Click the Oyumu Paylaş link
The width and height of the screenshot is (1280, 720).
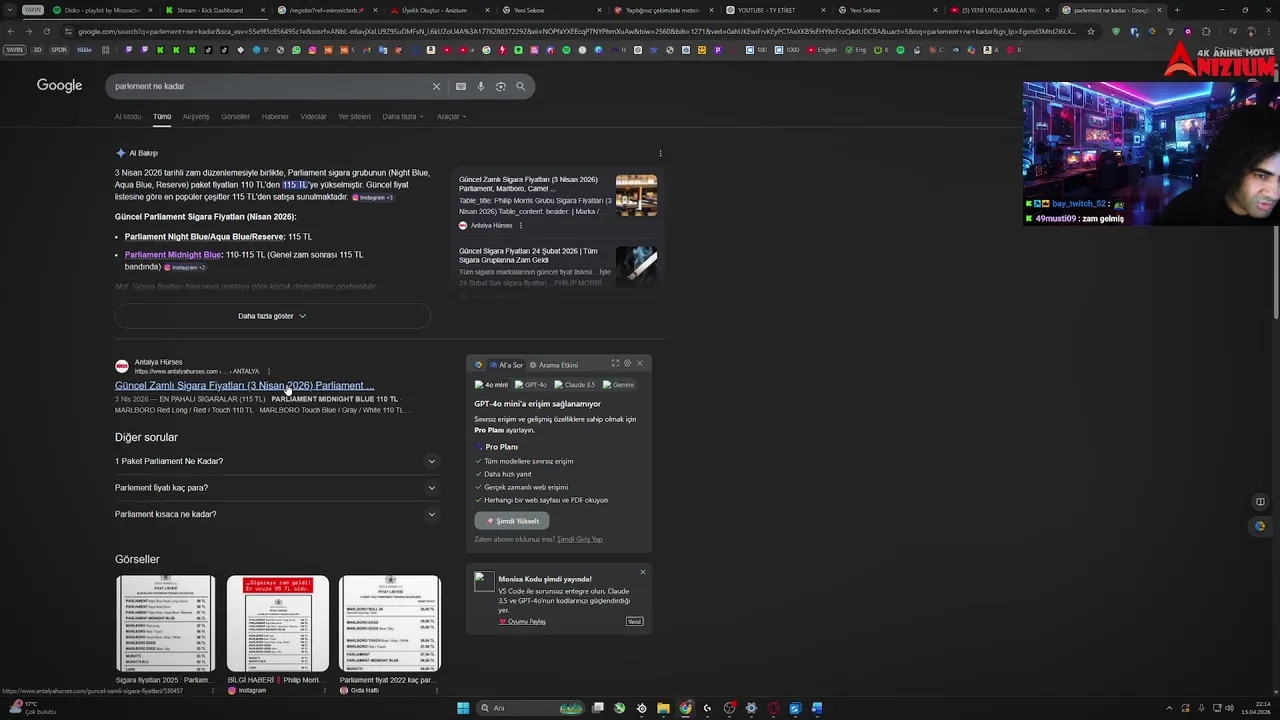coord(523,621)
